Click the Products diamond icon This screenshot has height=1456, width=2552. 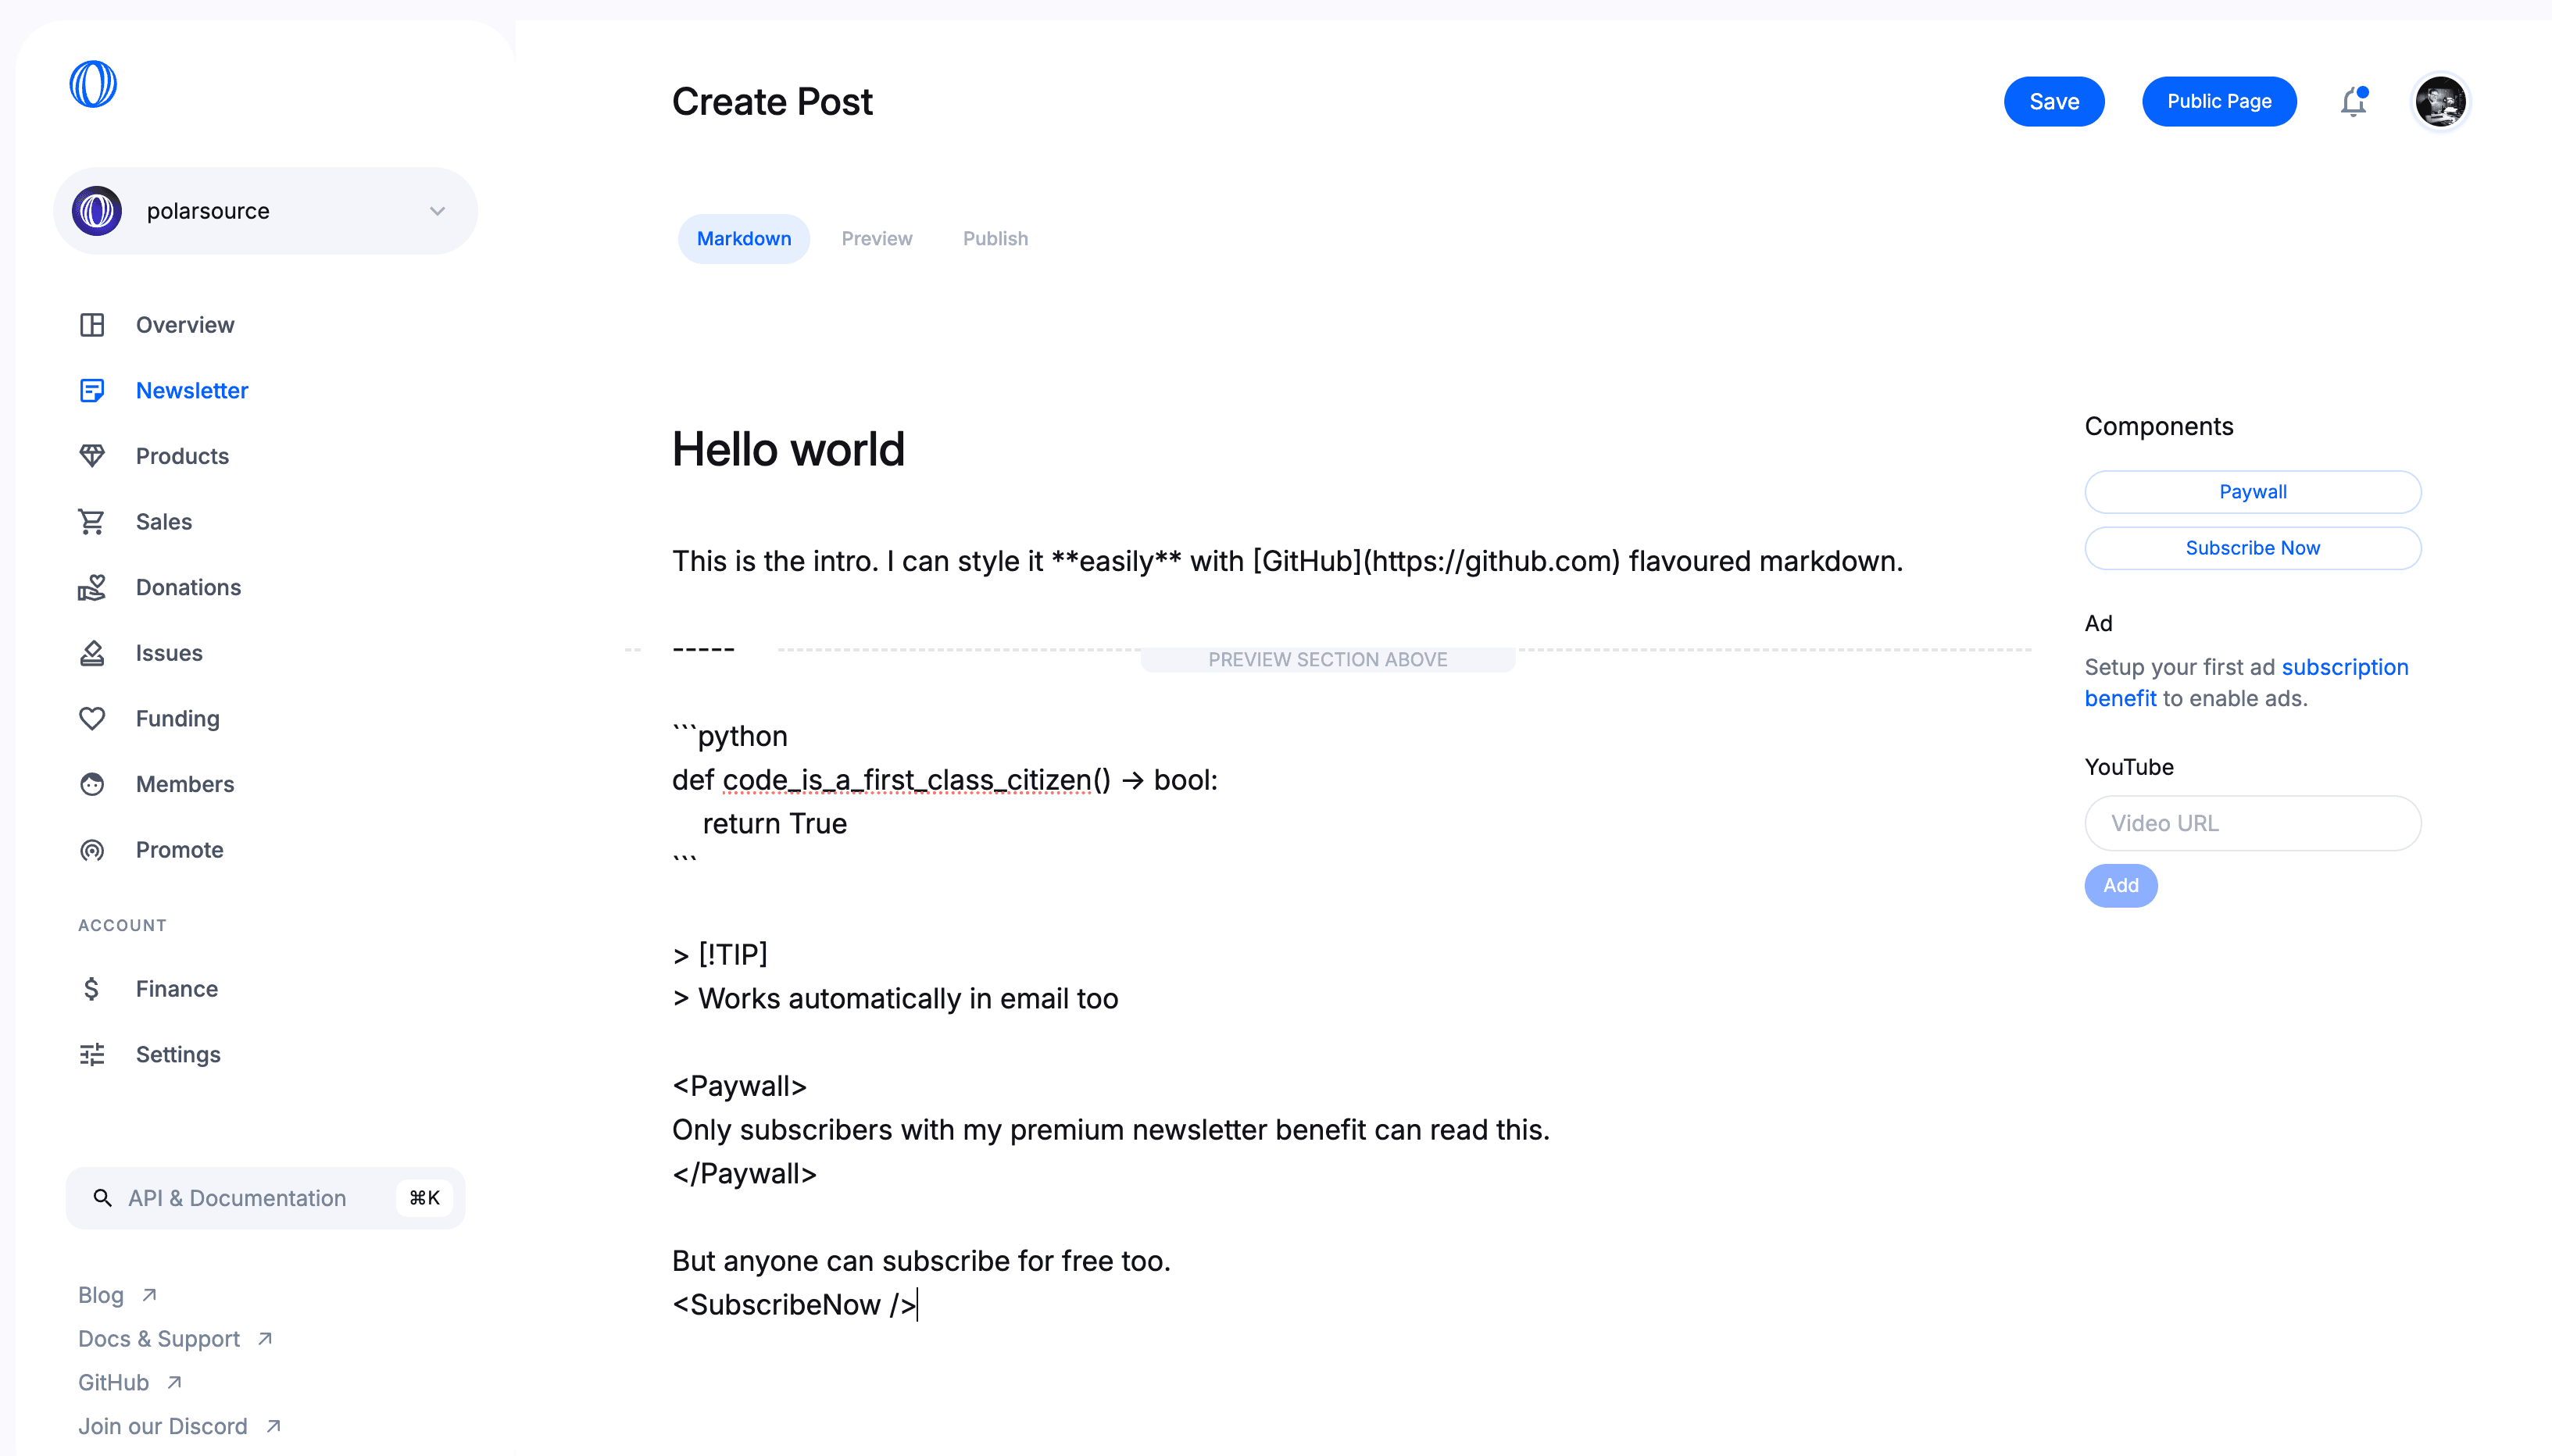[92, 456]
